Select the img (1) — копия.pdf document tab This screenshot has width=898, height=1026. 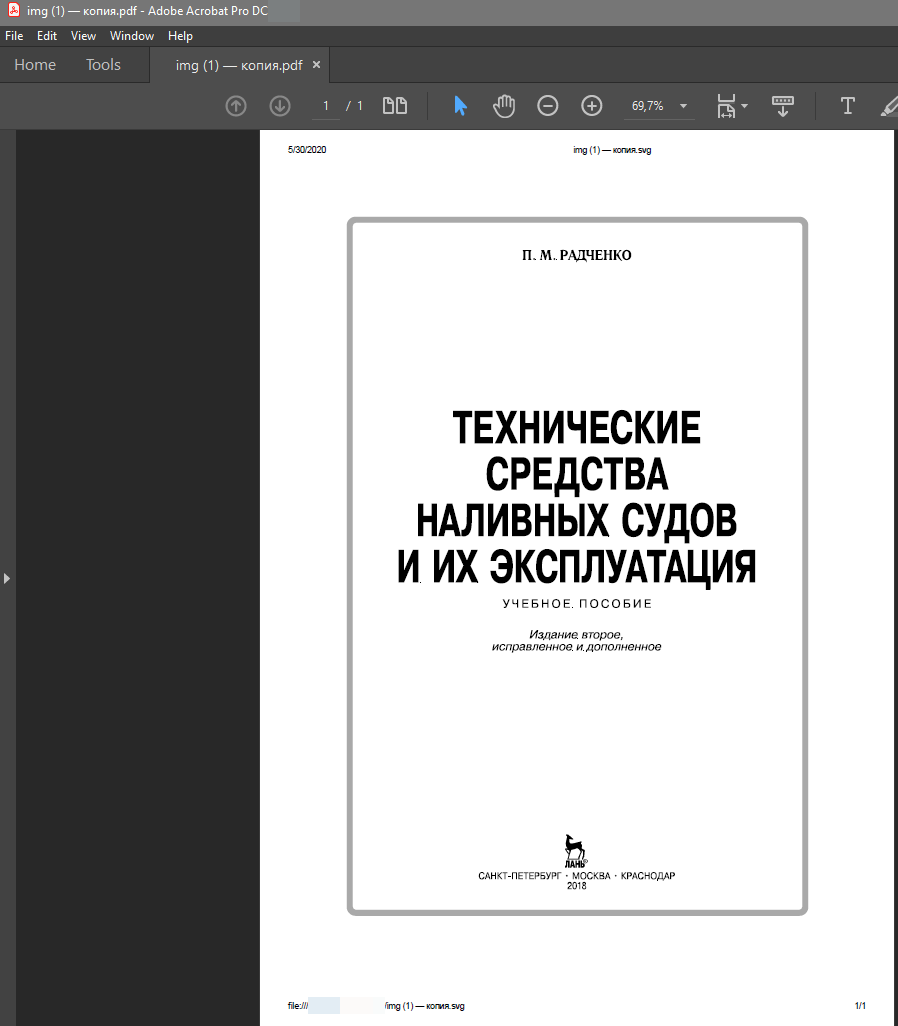coord(239,65)
